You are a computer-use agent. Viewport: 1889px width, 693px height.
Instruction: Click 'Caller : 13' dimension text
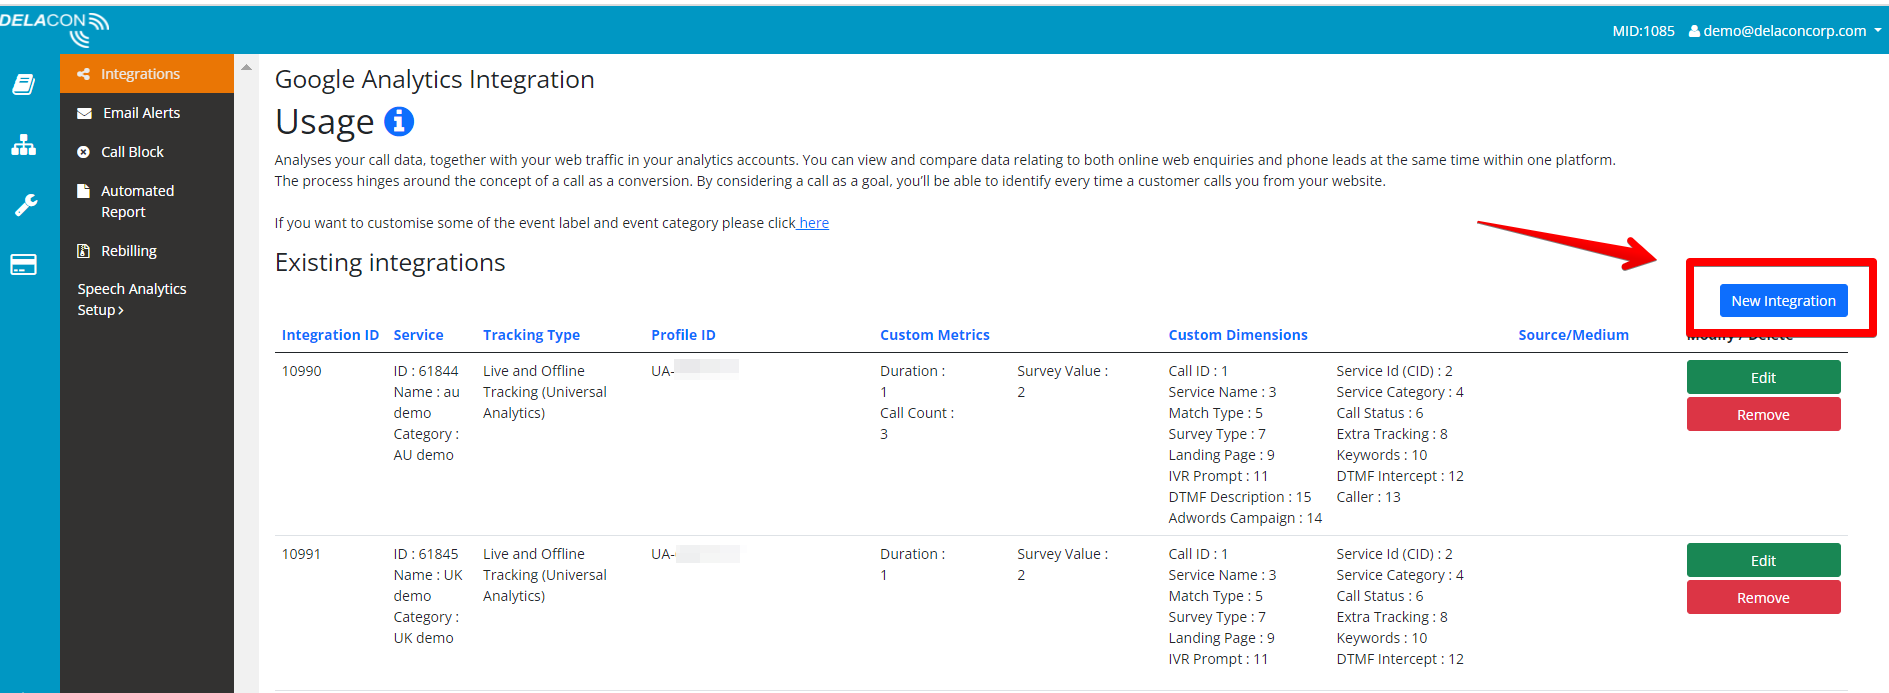(x=1368, y=497)
